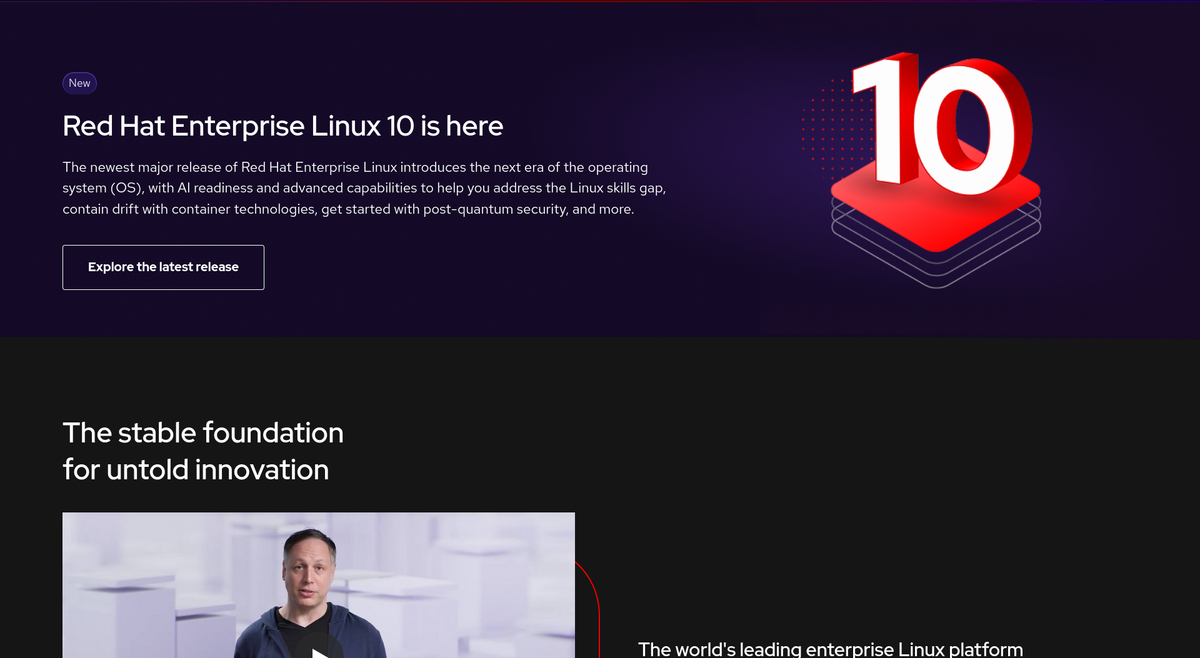Select the heading Red Hat Enterprise Linux 10 is here
Viewport: 1200px width, 658px height.
tap(283, 126)
